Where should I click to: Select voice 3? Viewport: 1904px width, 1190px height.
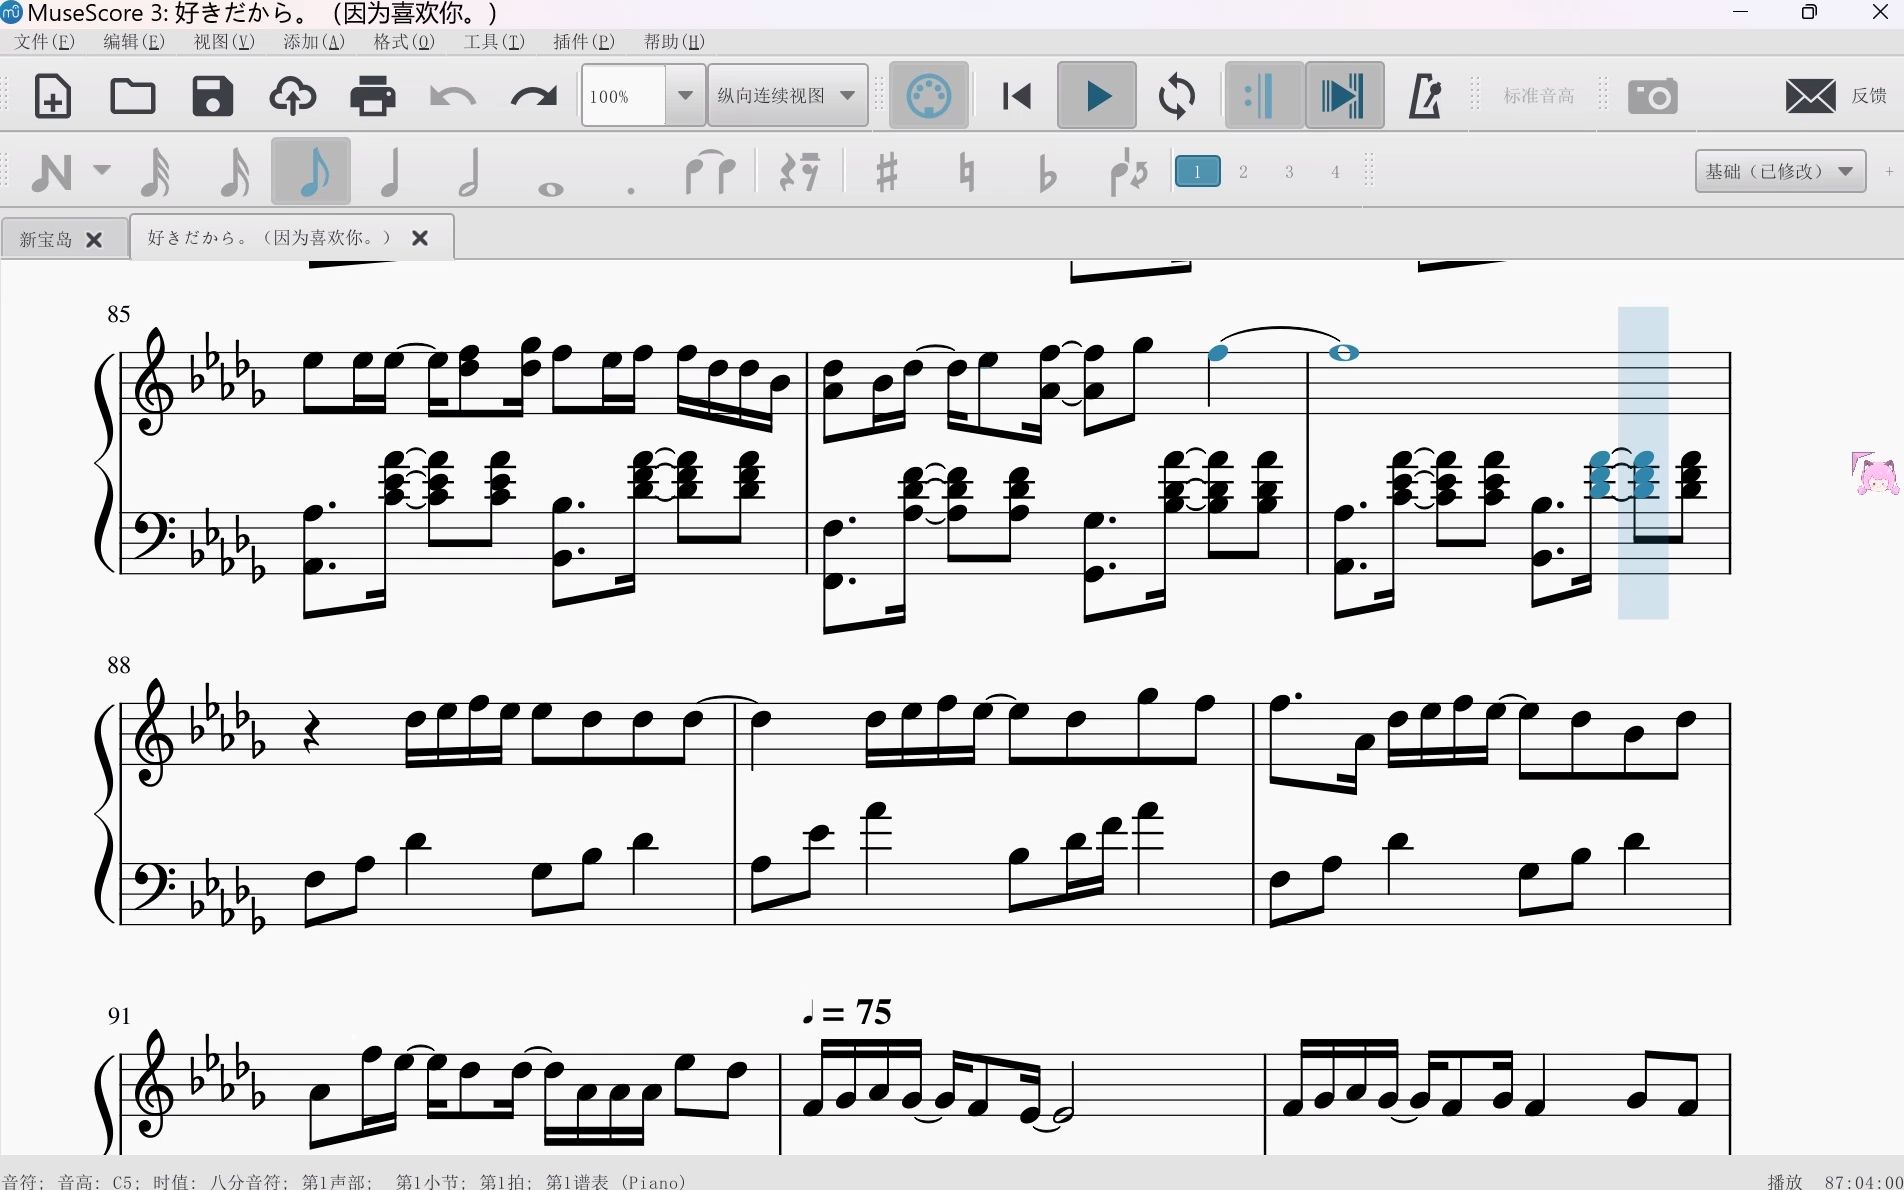1289,172
